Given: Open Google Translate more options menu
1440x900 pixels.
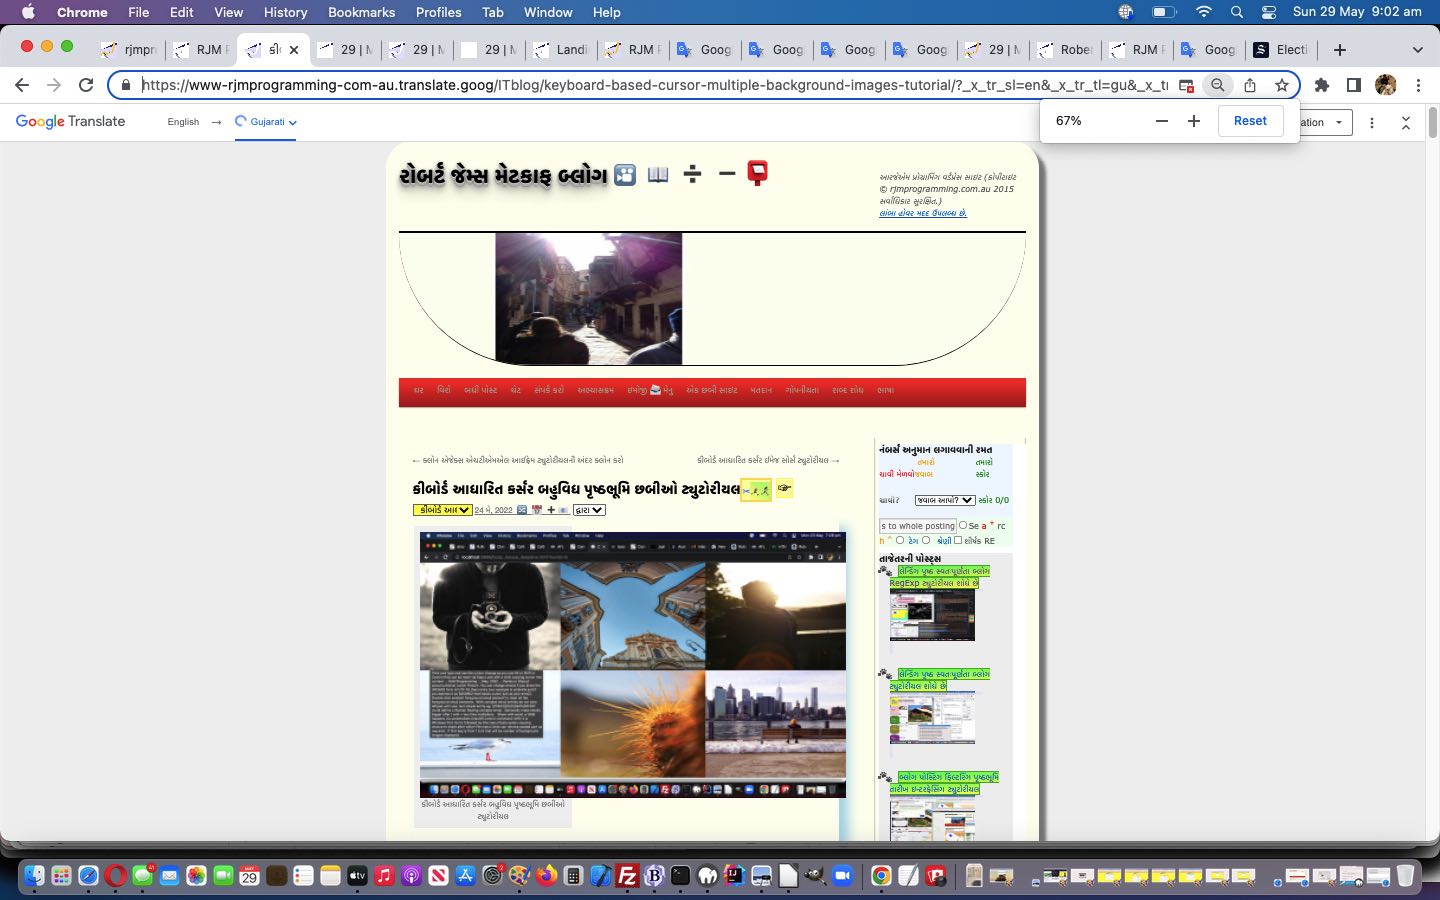Looking at the screenshot, I should (x=1372, y=122).
